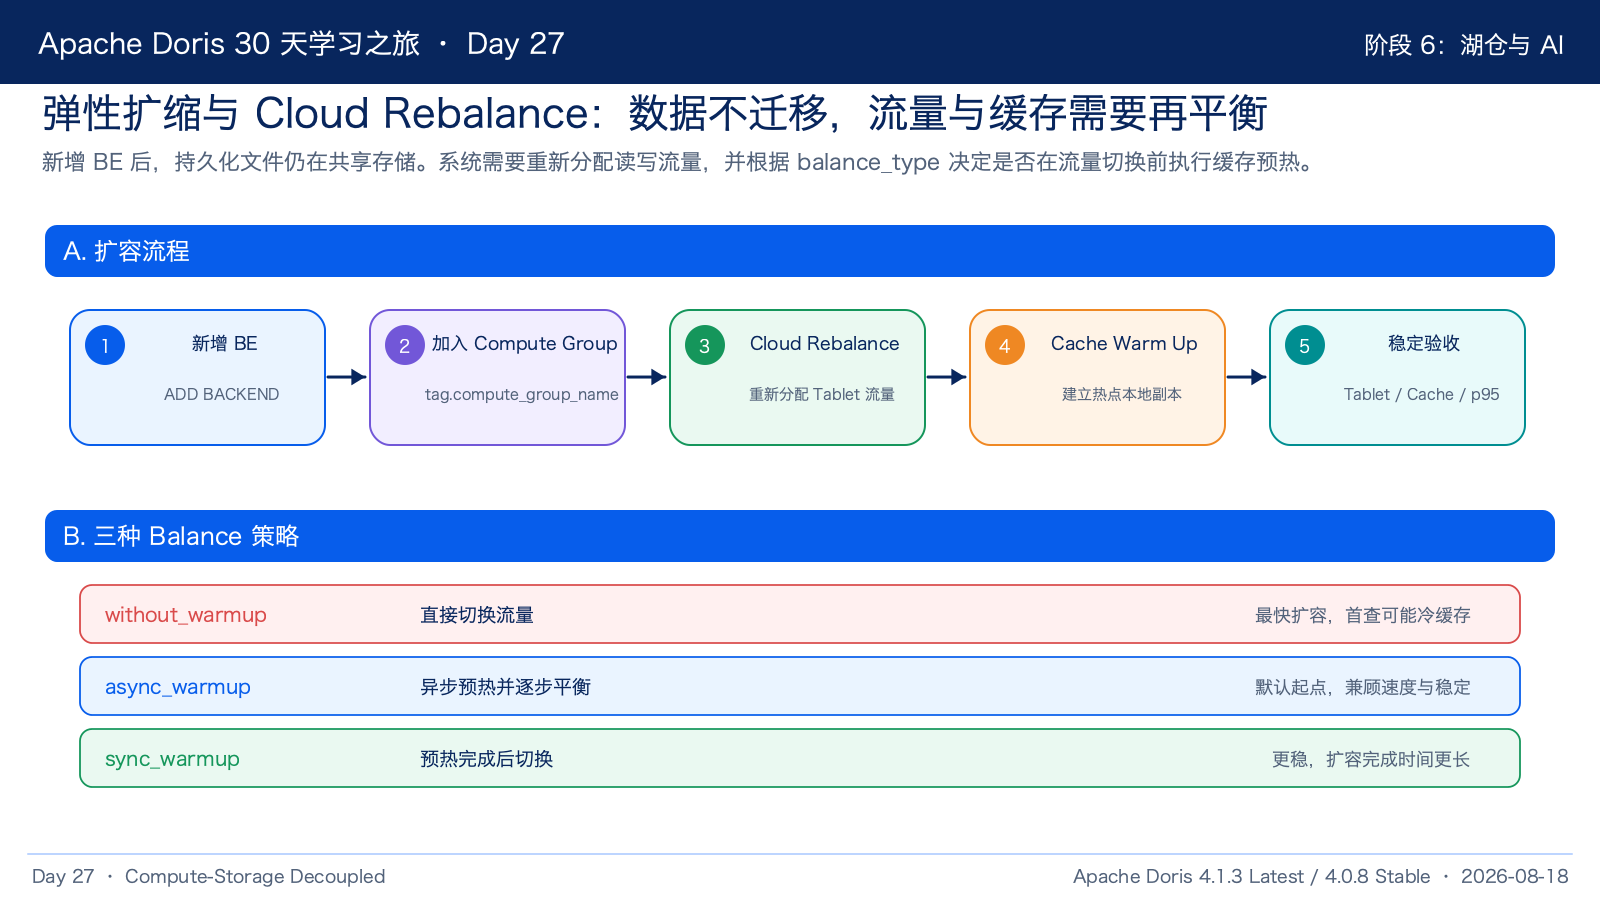Select '加入 Compute Group' step title

pyautogui.click(x=524, y=343)
